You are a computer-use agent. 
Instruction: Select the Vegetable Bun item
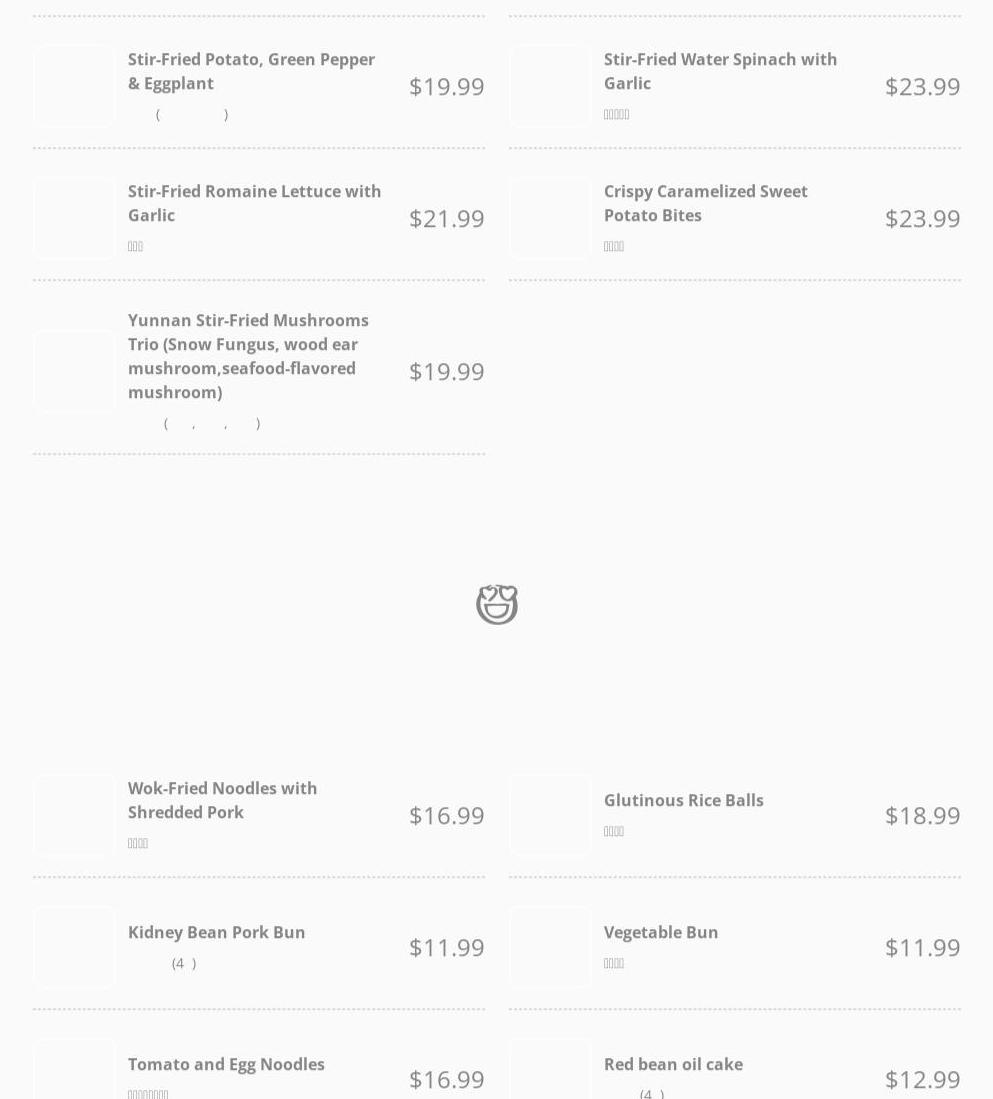660,932
